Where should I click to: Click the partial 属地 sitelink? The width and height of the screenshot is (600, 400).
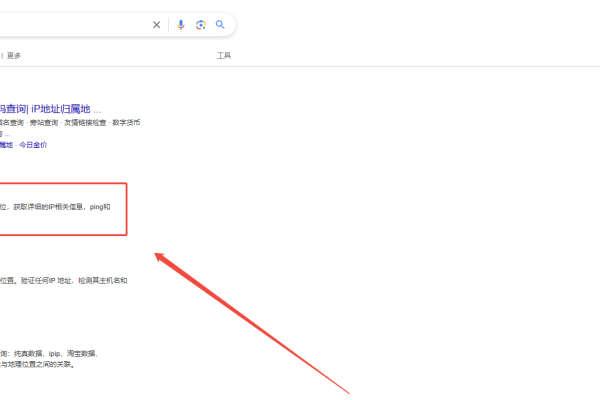point(7,145)
